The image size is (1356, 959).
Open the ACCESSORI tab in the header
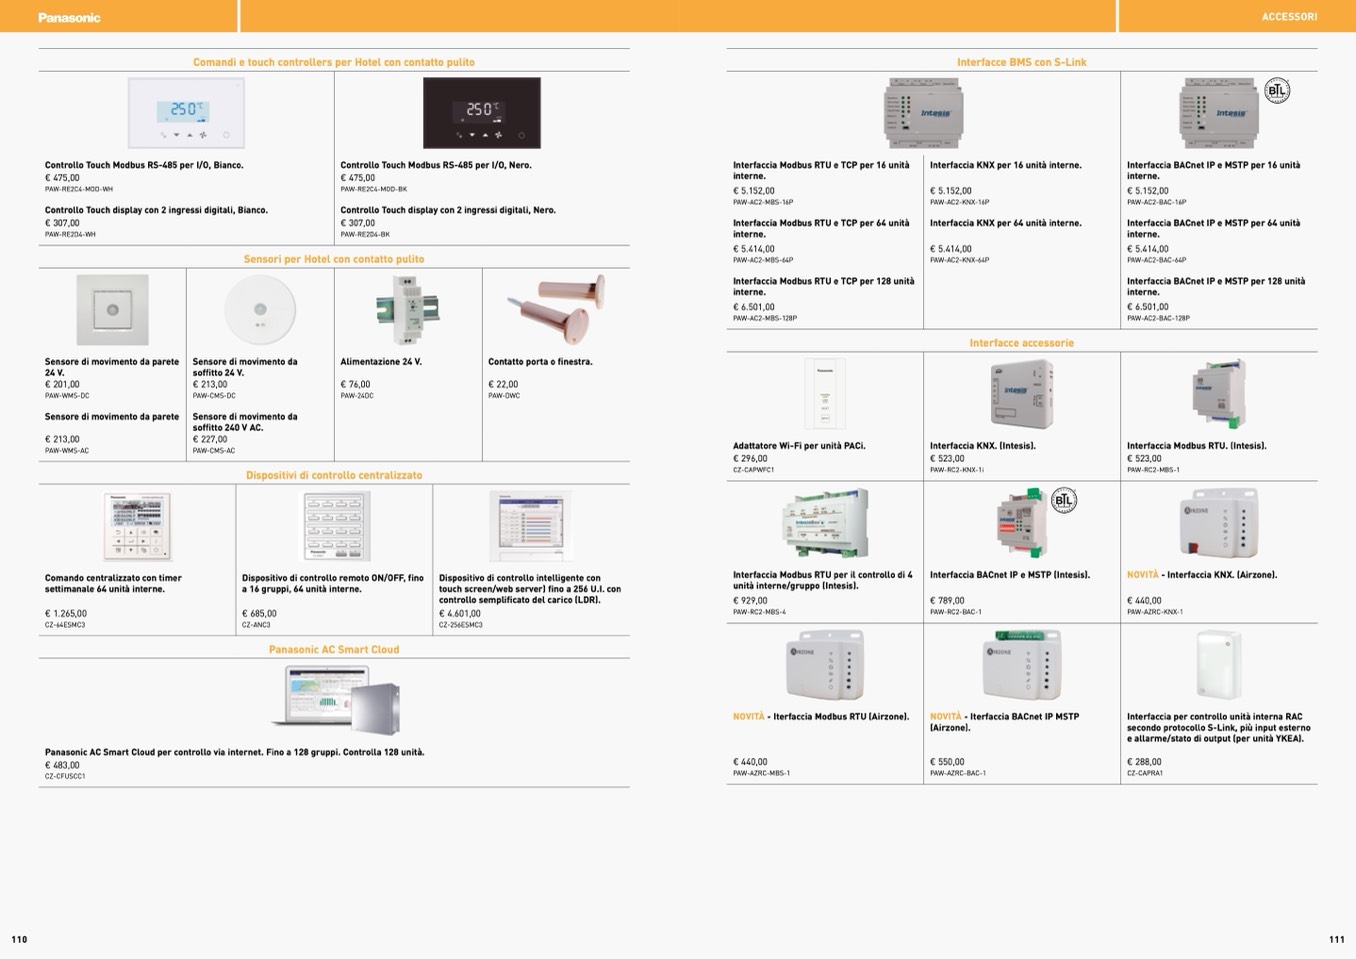point(1288,17)
